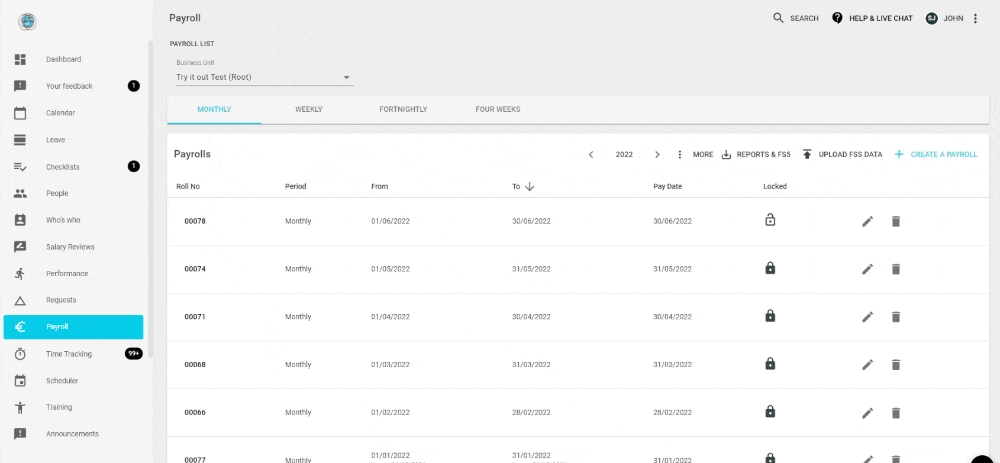Go to Leave section
The width and height of the screenshot is (1000, 463).
[73, 140]
